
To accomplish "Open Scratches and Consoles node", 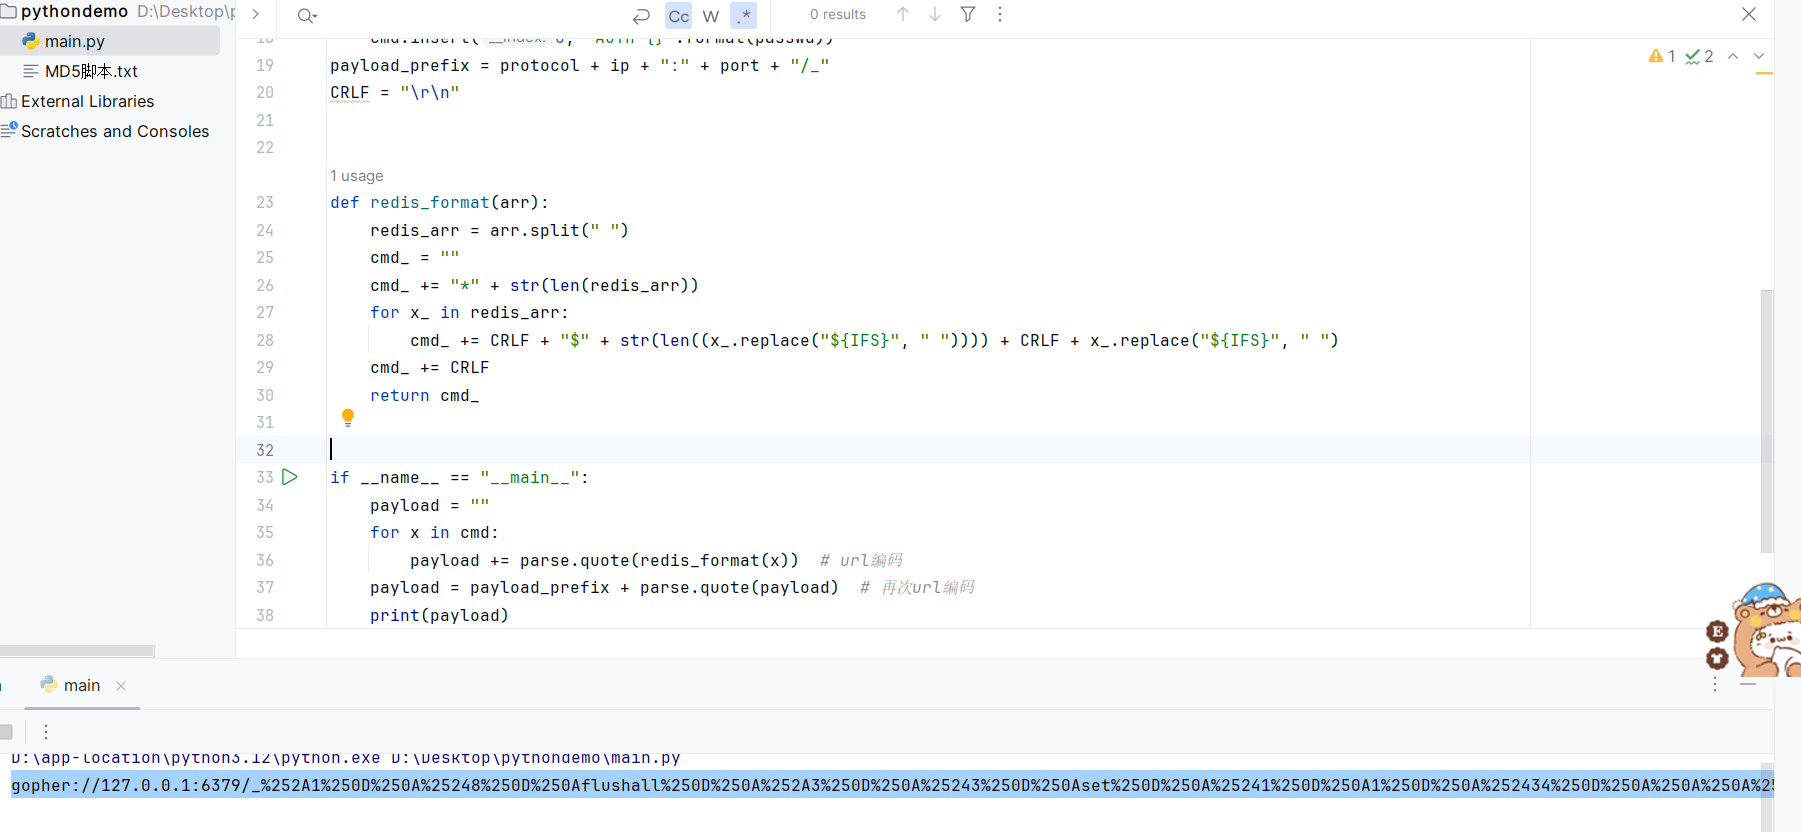I will pyautogui.click(x=115, y=131).
